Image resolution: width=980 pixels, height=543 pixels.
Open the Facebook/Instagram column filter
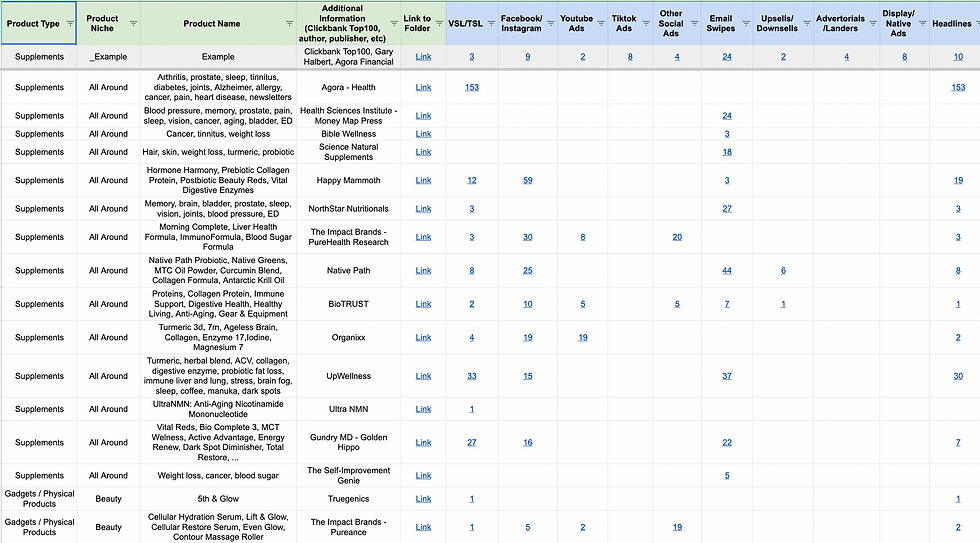(x=551, y=24)
